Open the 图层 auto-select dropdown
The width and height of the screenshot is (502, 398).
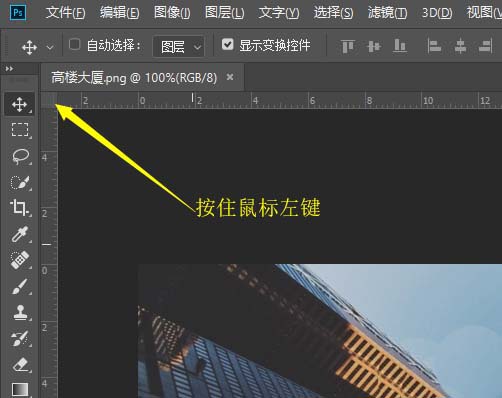tap(178, 46)
